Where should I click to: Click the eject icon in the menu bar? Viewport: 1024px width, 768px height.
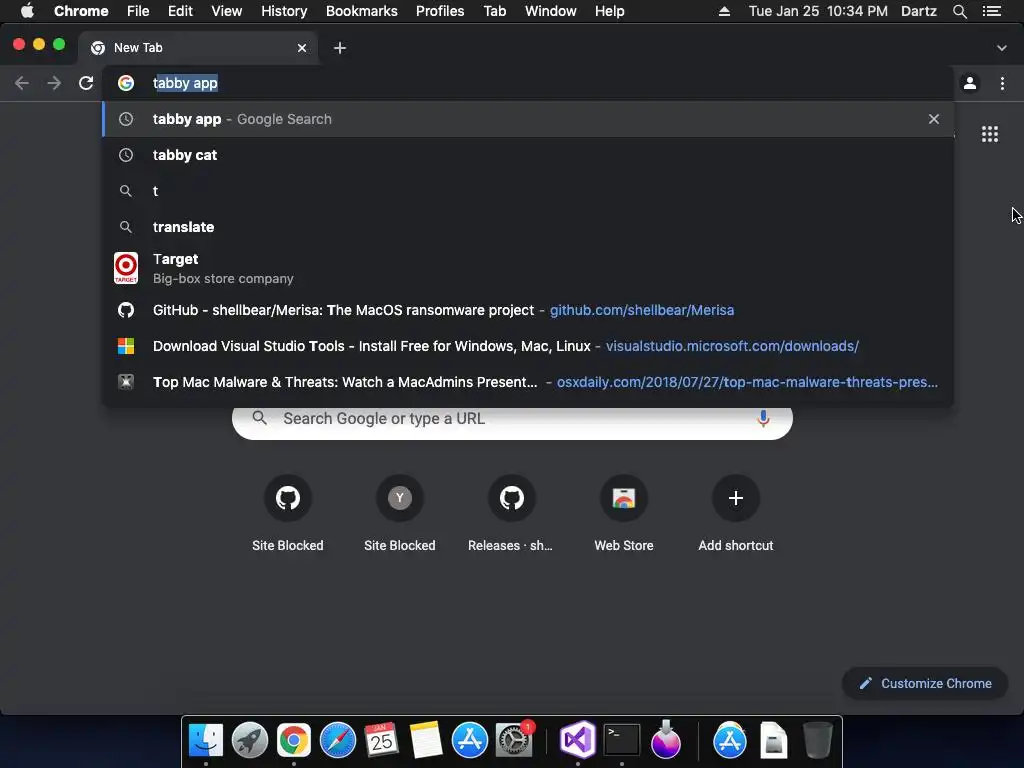(724, 11)
